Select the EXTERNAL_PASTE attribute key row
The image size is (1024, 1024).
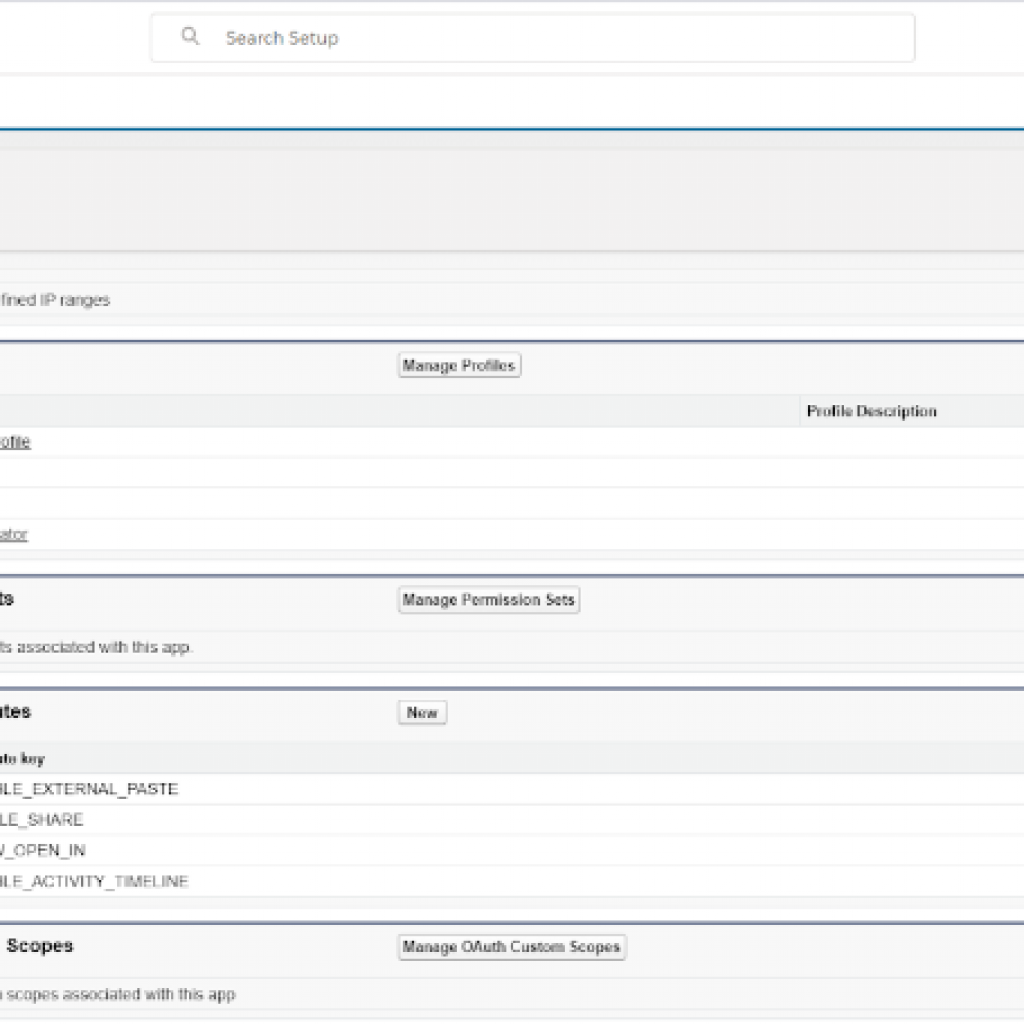tap(512, 789)
